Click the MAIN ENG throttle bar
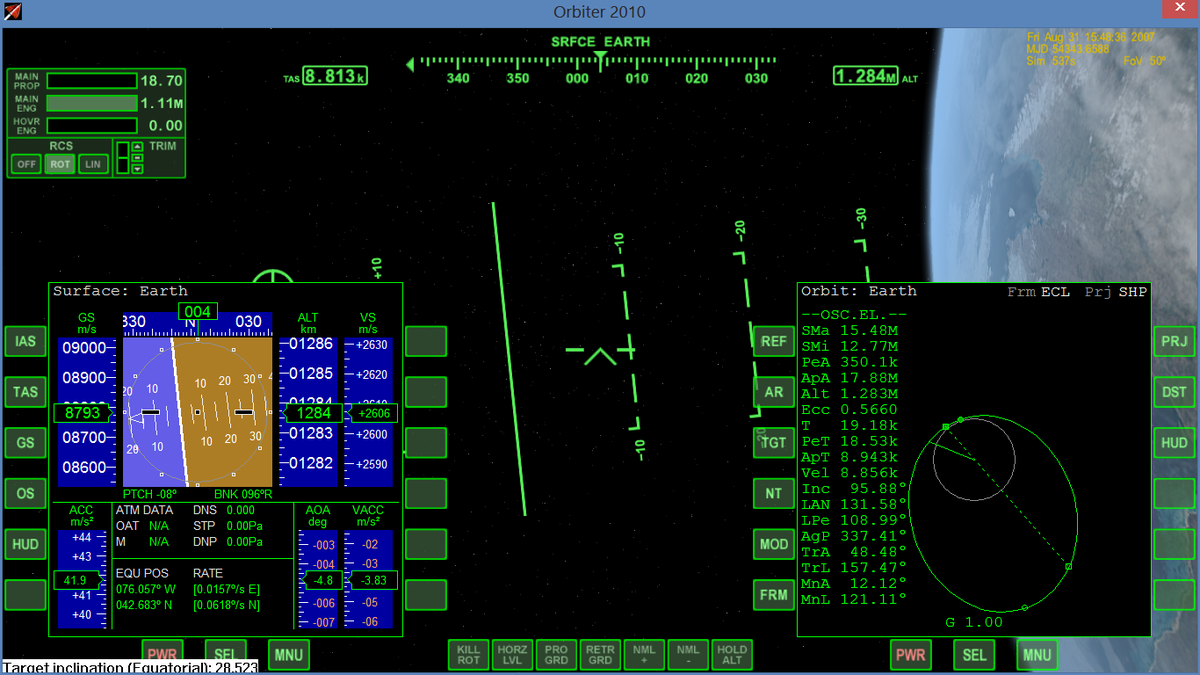 92,103
